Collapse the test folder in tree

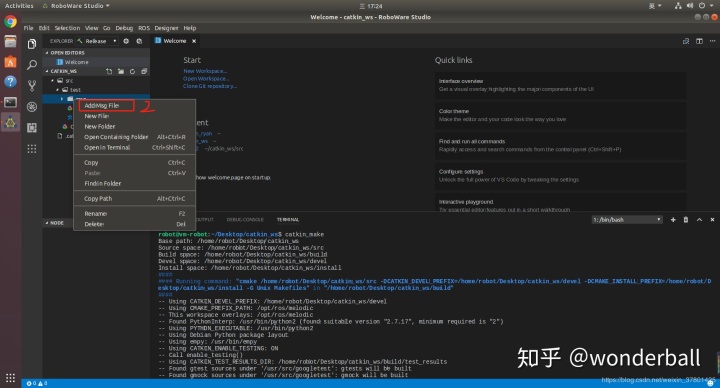click(x=57, y=90)
